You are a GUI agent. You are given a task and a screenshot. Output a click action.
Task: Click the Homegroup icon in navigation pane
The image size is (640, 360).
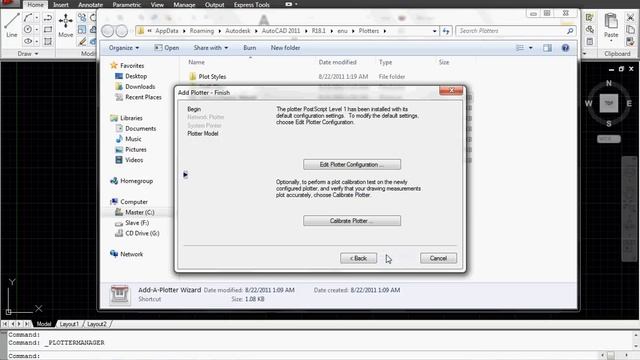pos(114,181)
